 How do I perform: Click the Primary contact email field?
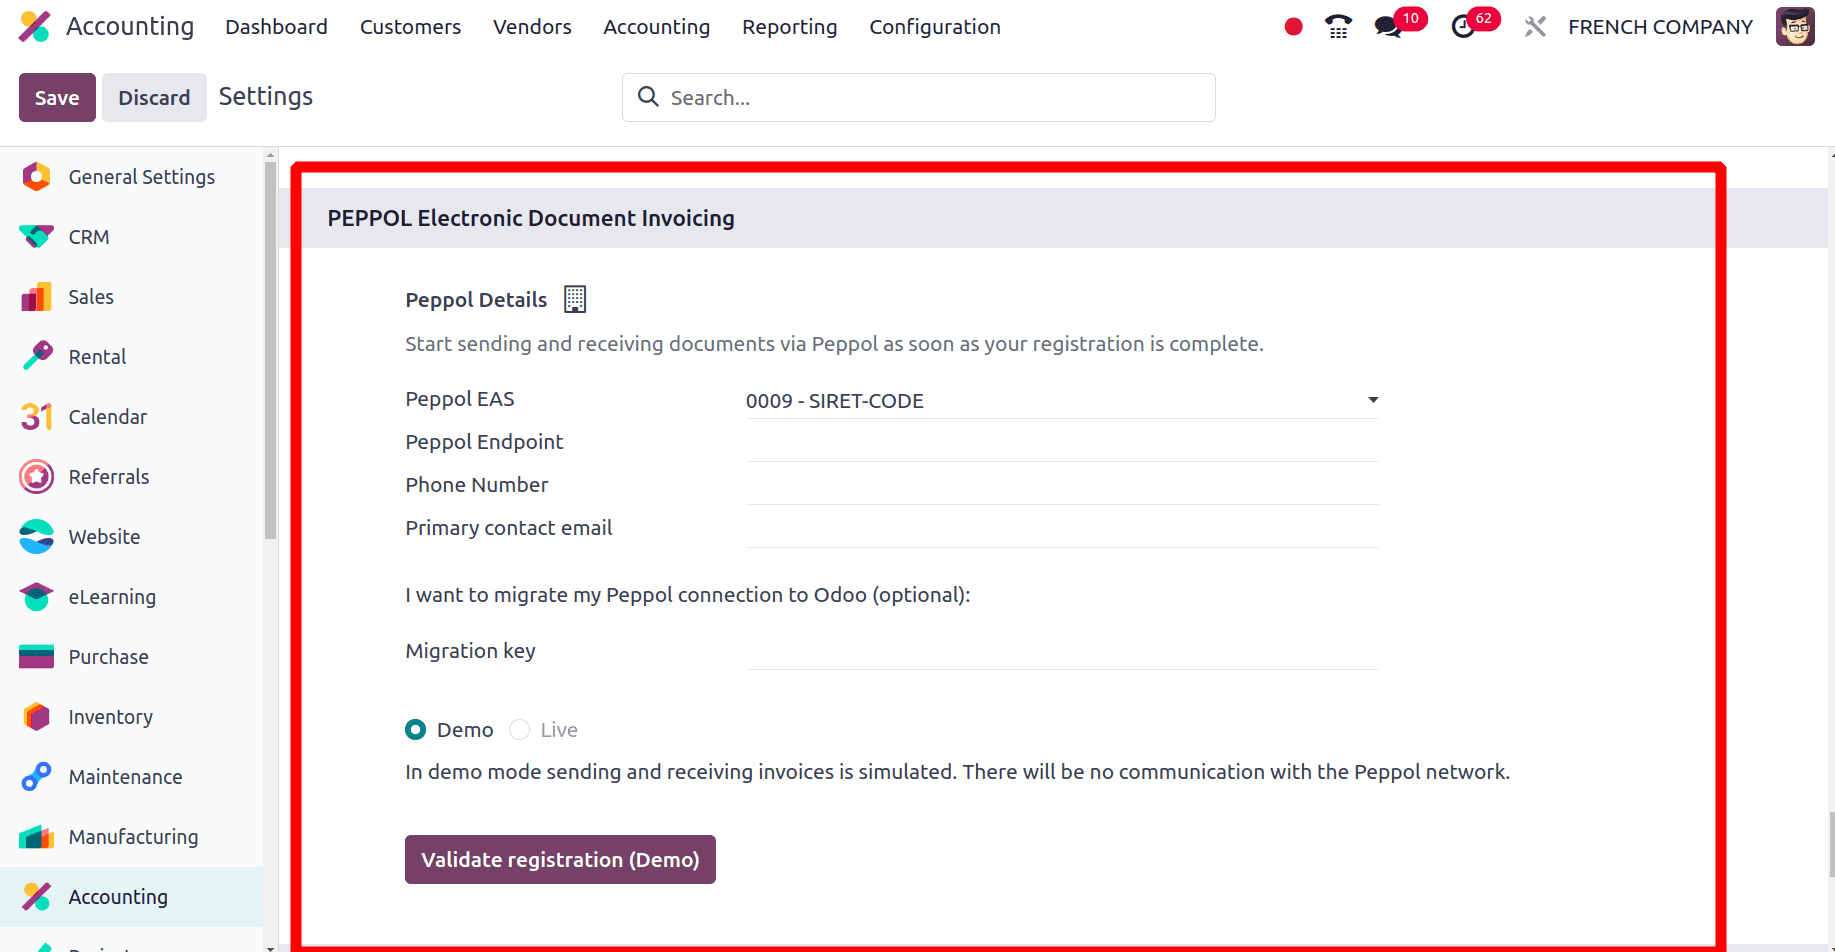(x=1062, y=529)
